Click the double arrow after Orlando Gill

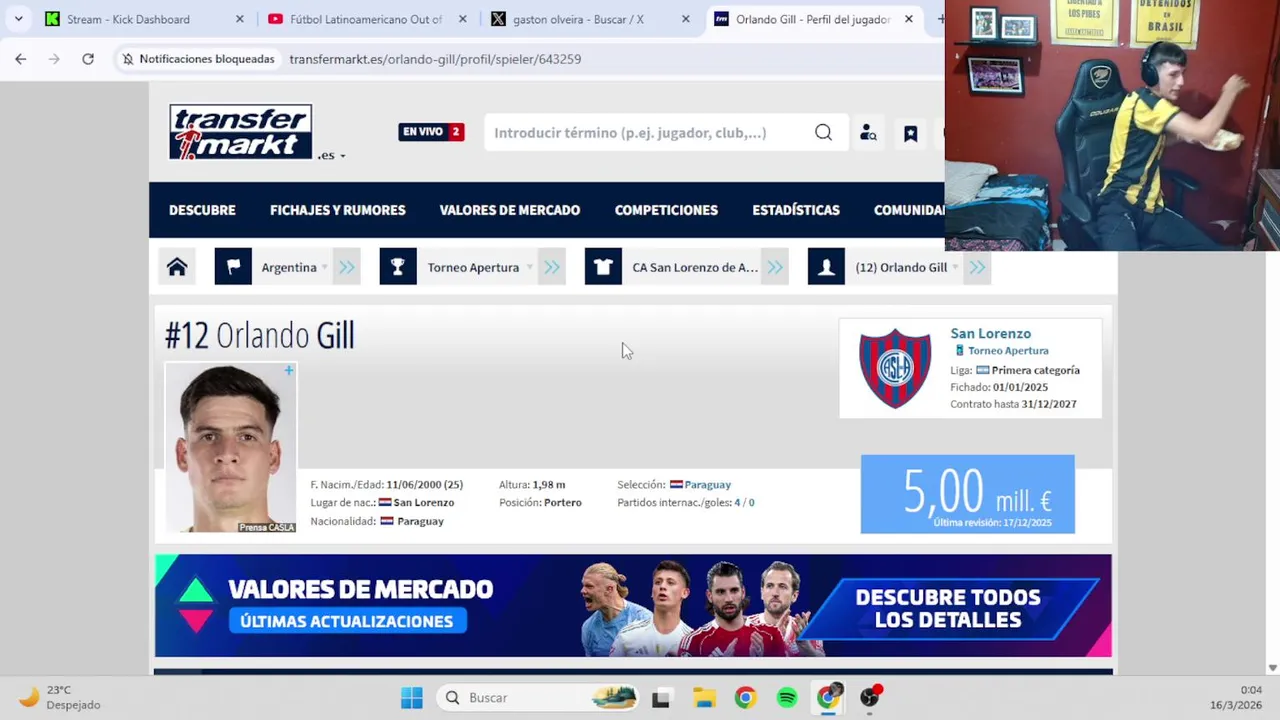click(978, 267)
